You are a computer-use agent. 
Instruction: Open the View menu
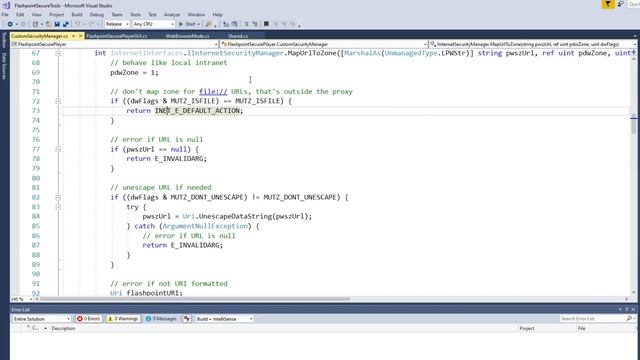36,15
